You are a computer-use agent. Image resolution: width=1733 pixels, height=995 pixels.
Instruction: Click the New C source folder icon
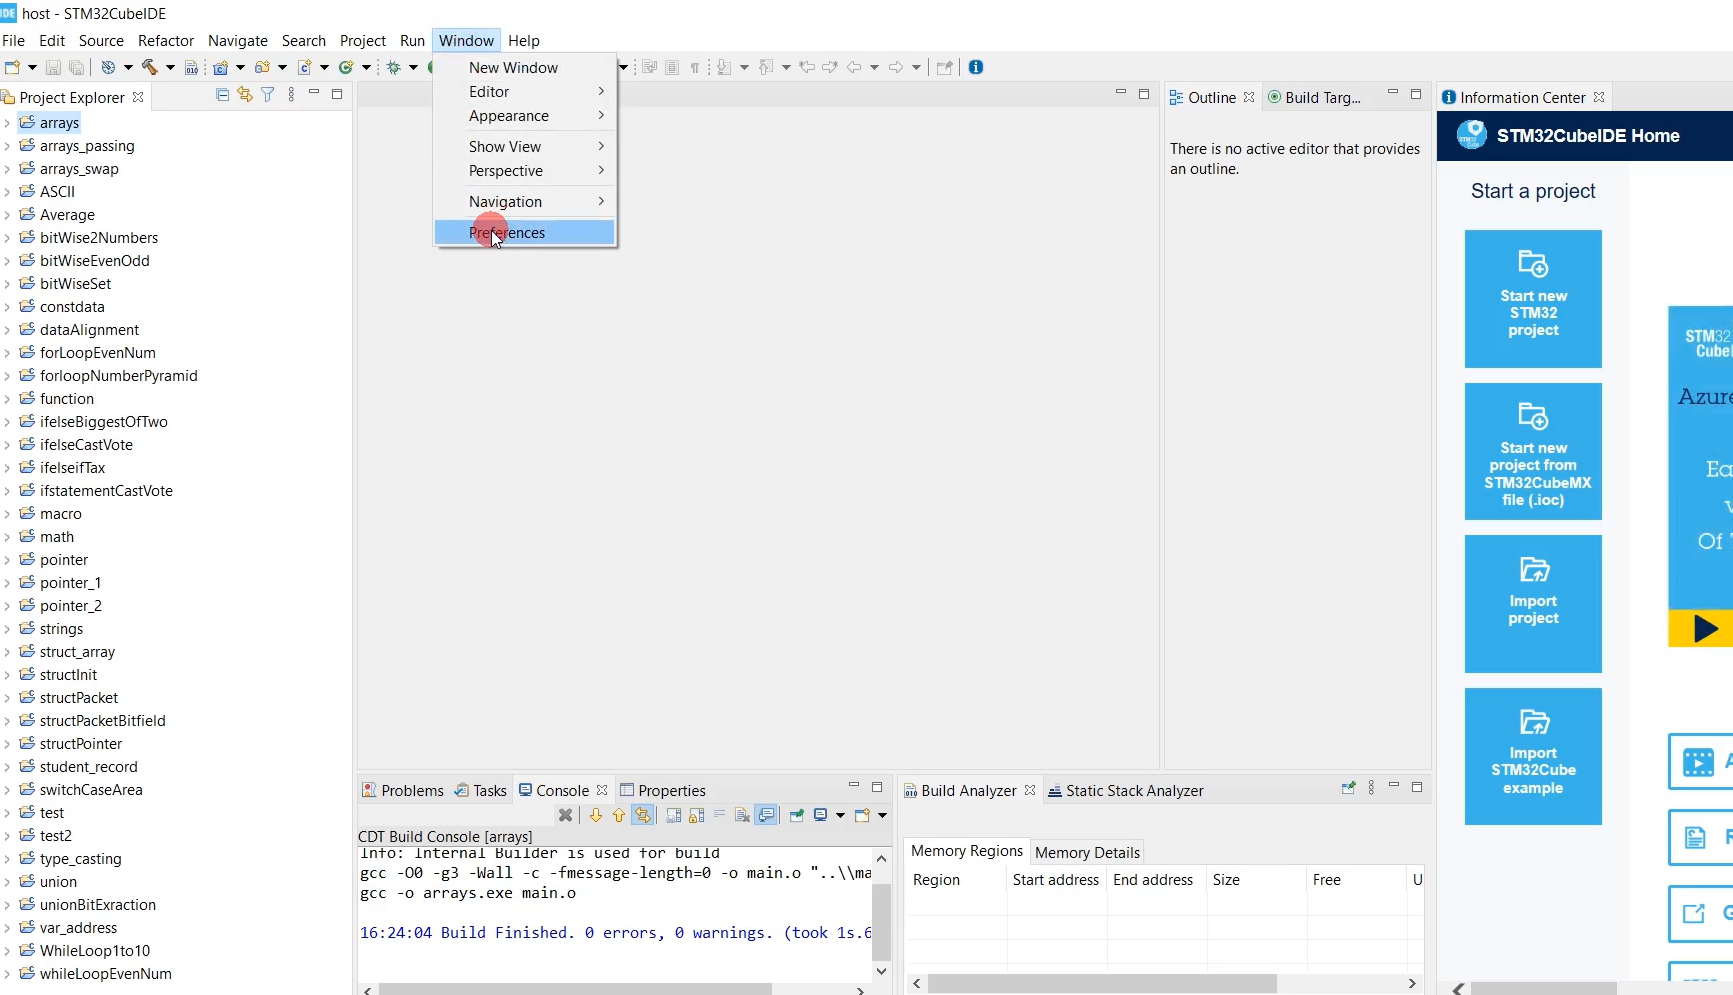(262, 67)
